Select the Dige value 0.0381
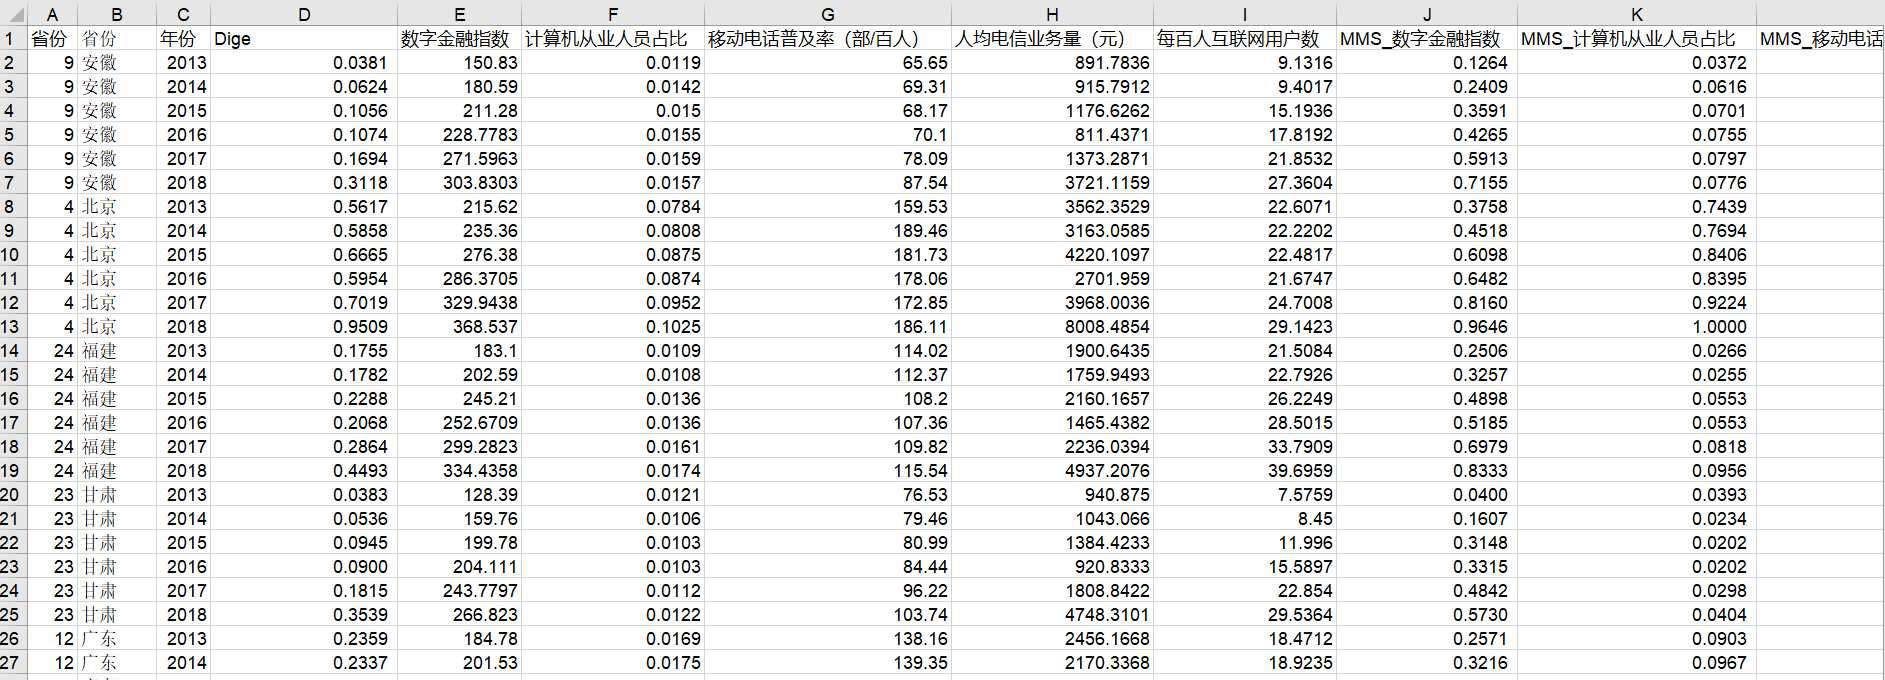The height and width of the screenshot is (680, 1885). click(x=304, y=62)
